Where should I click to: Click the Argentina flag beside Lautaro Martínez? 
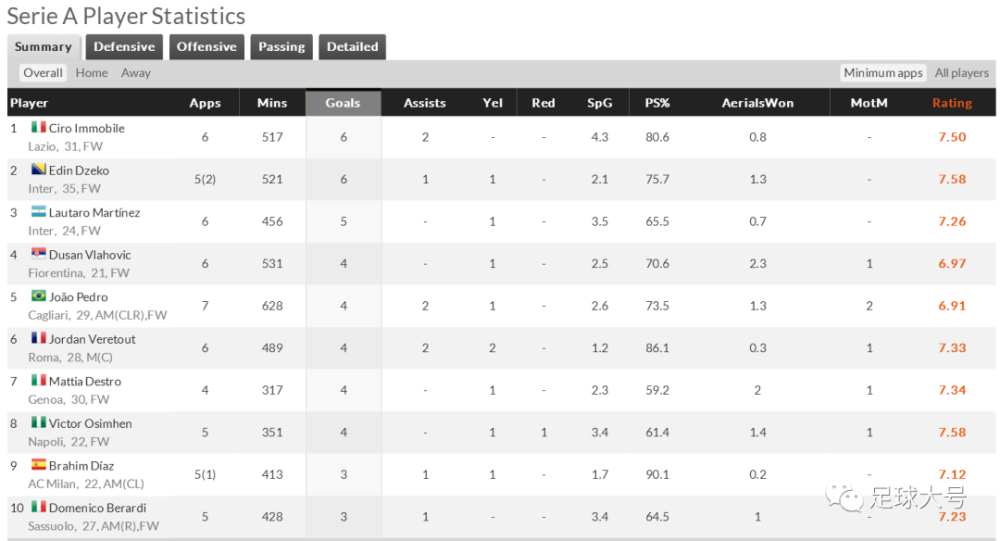(38, 211)
